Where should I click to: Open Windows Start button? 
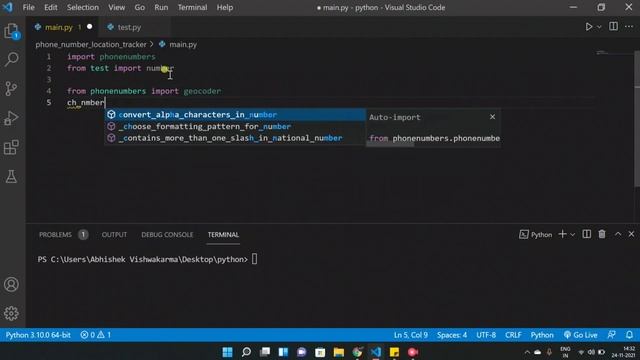(x=227, y=352)
